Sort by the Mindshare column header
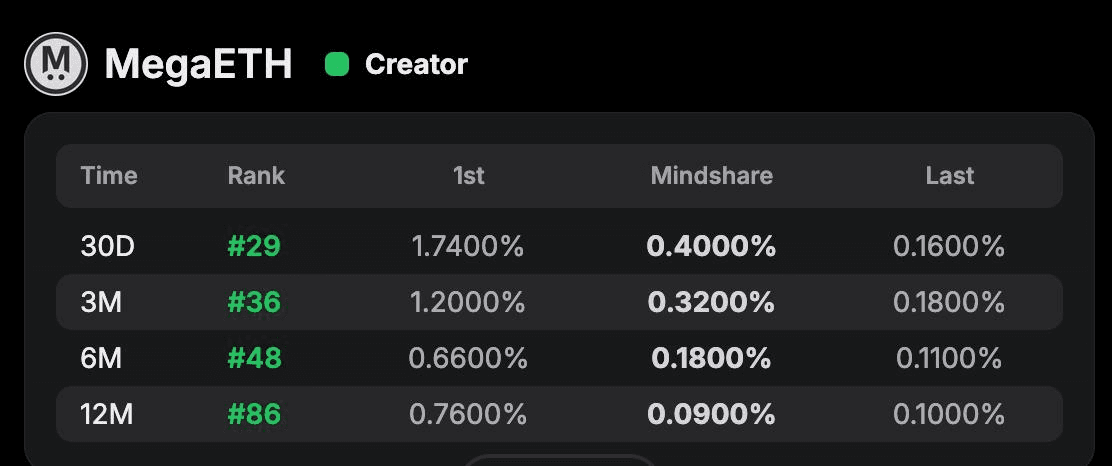This screenshot has width=1112, height=466. click(711, 176)
